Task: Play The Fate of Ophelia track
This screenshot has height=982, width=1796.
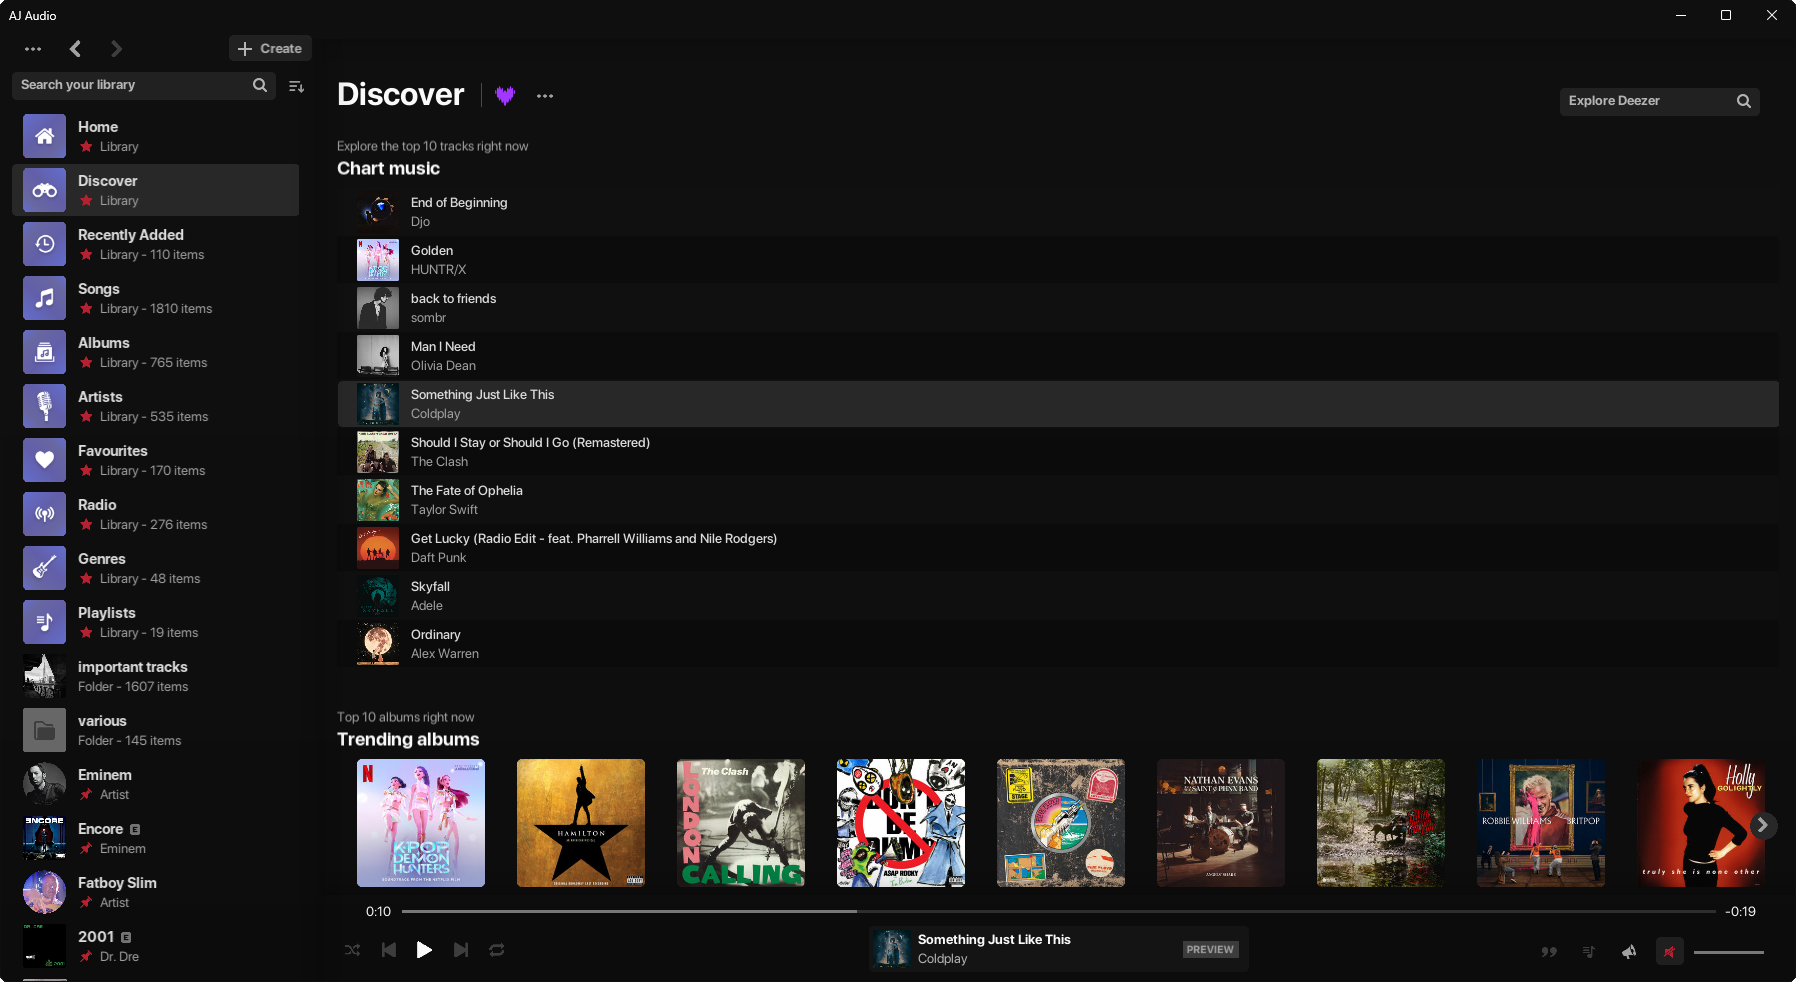Action: coord(1058,500)
